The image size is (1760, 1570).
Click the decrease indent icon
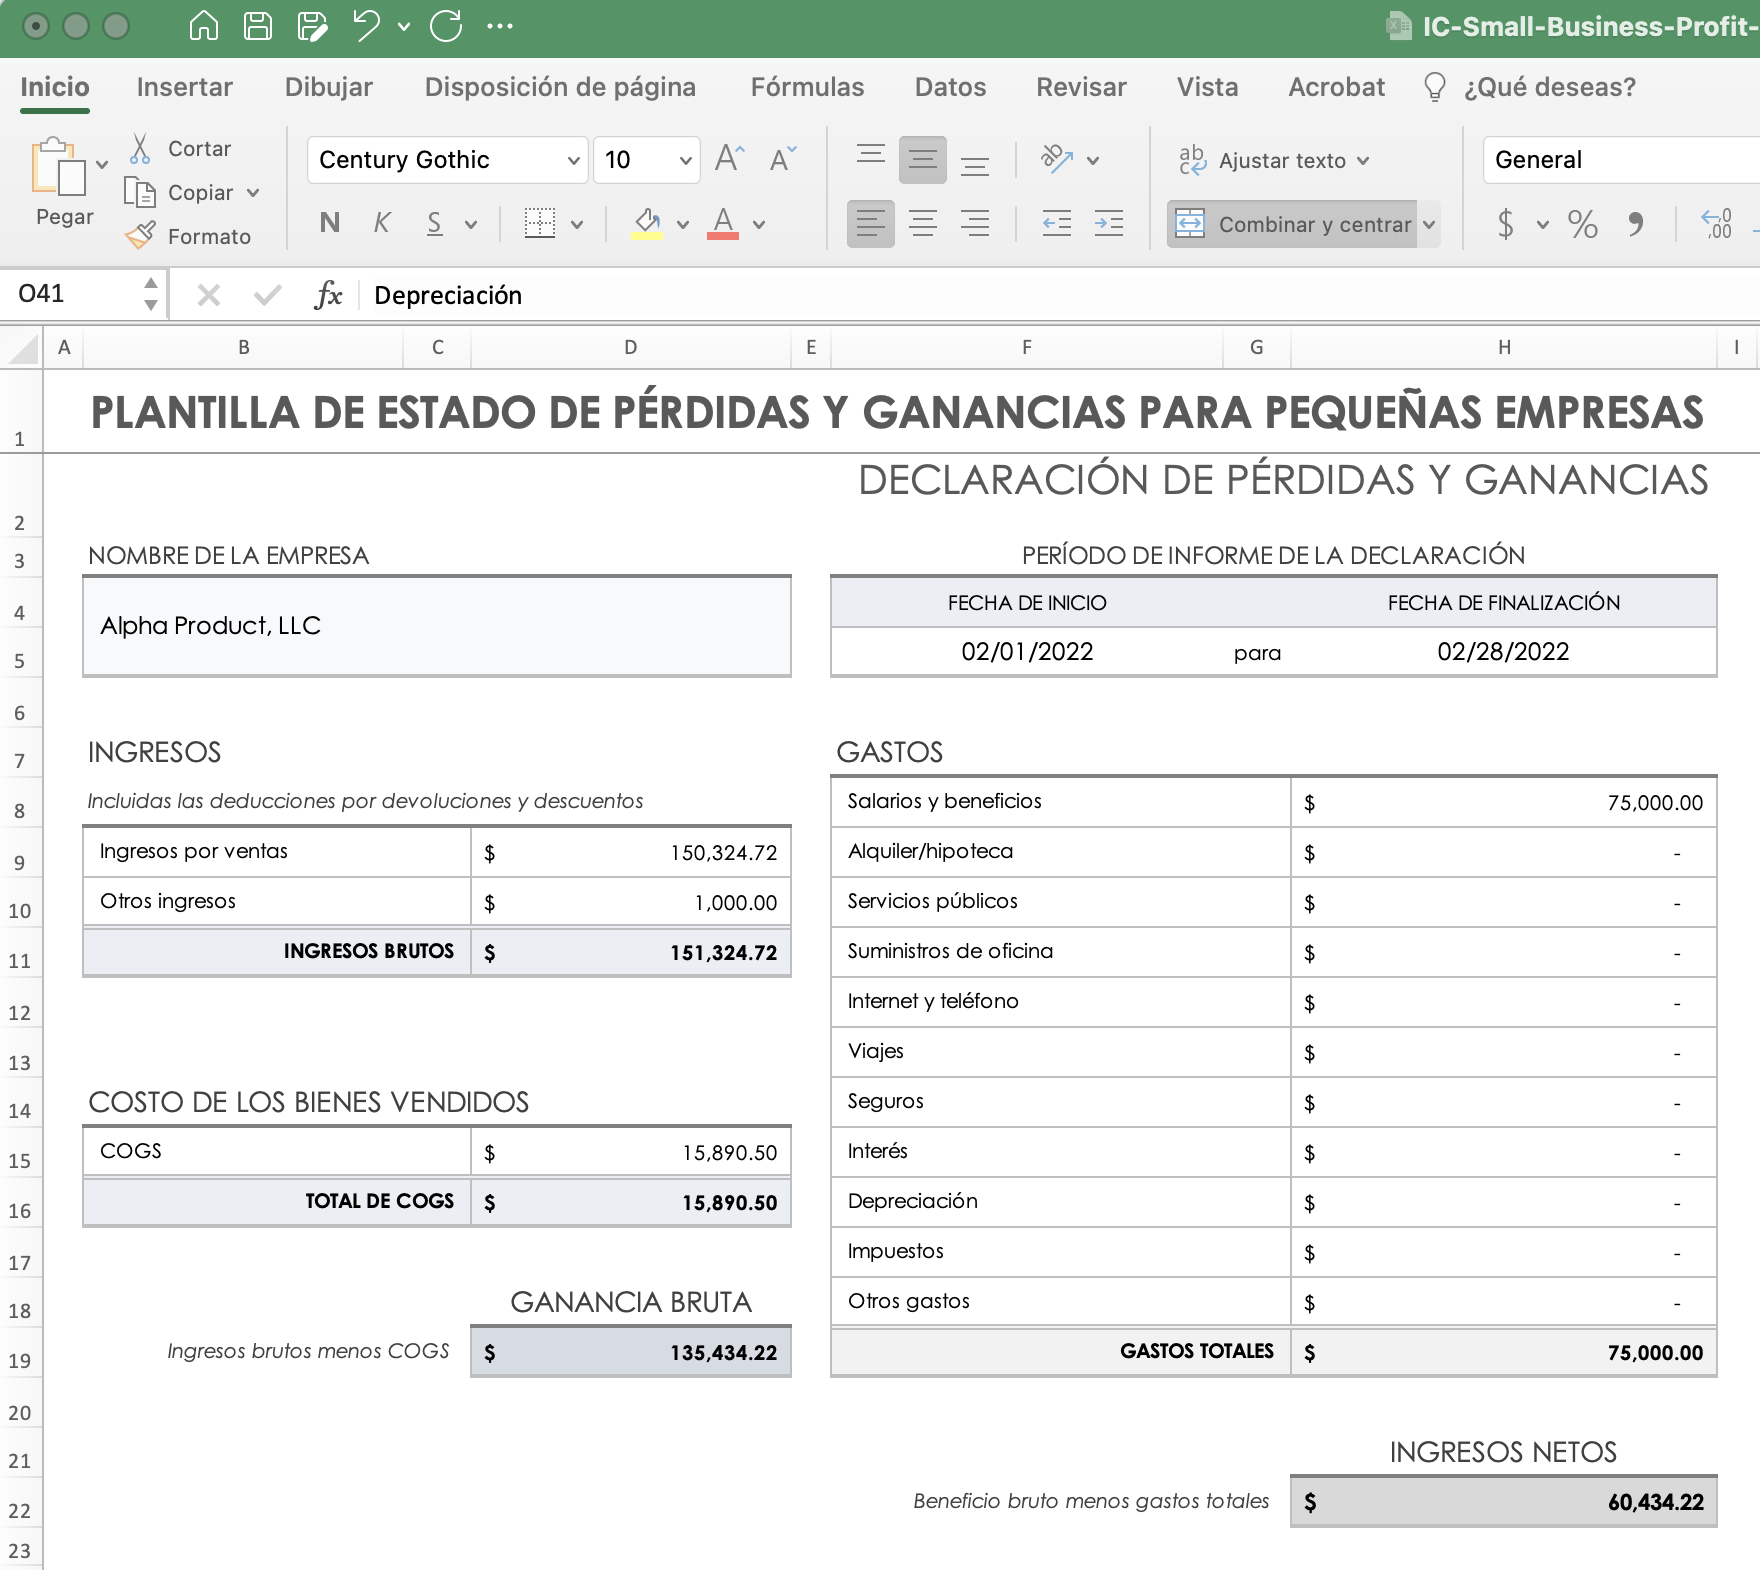click(1057, 223)
